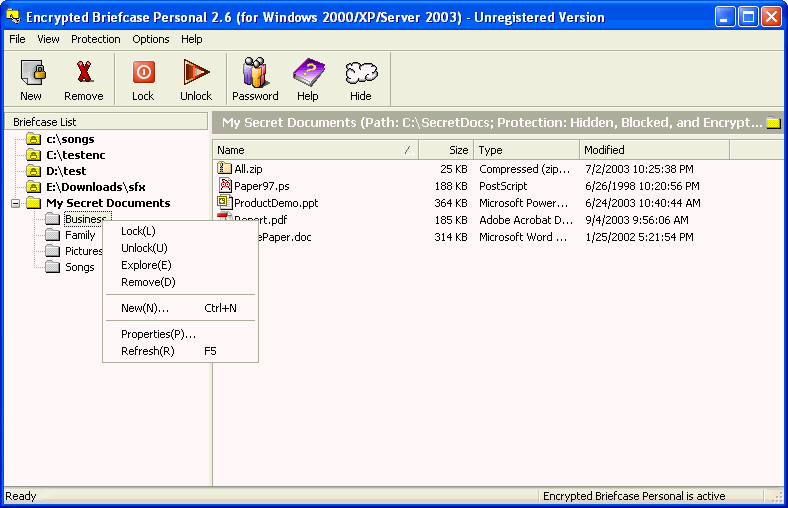
Task: Open the Help menu in menu bar
Action: 191,39
